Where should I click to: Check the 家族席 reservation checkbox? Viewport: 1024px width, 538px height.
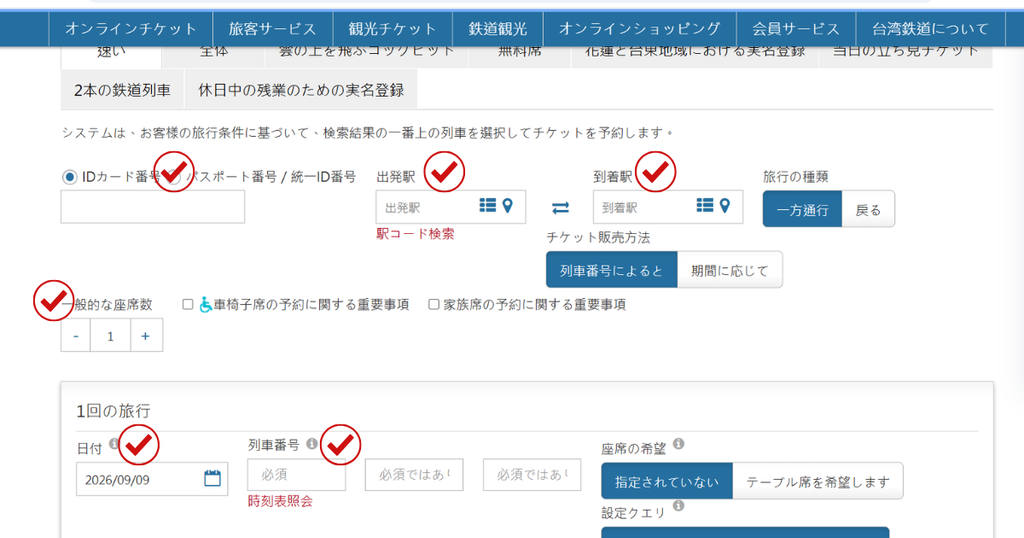tap(434, 304)
